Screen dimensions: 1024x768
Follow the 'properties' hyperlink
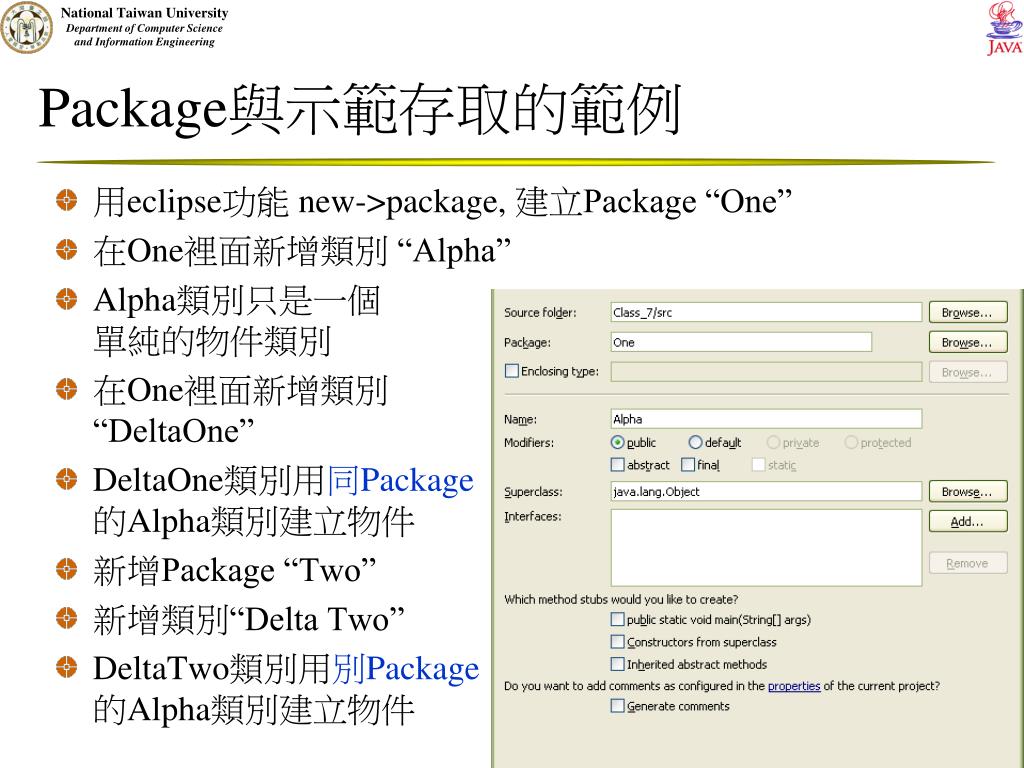click(793, 686)
